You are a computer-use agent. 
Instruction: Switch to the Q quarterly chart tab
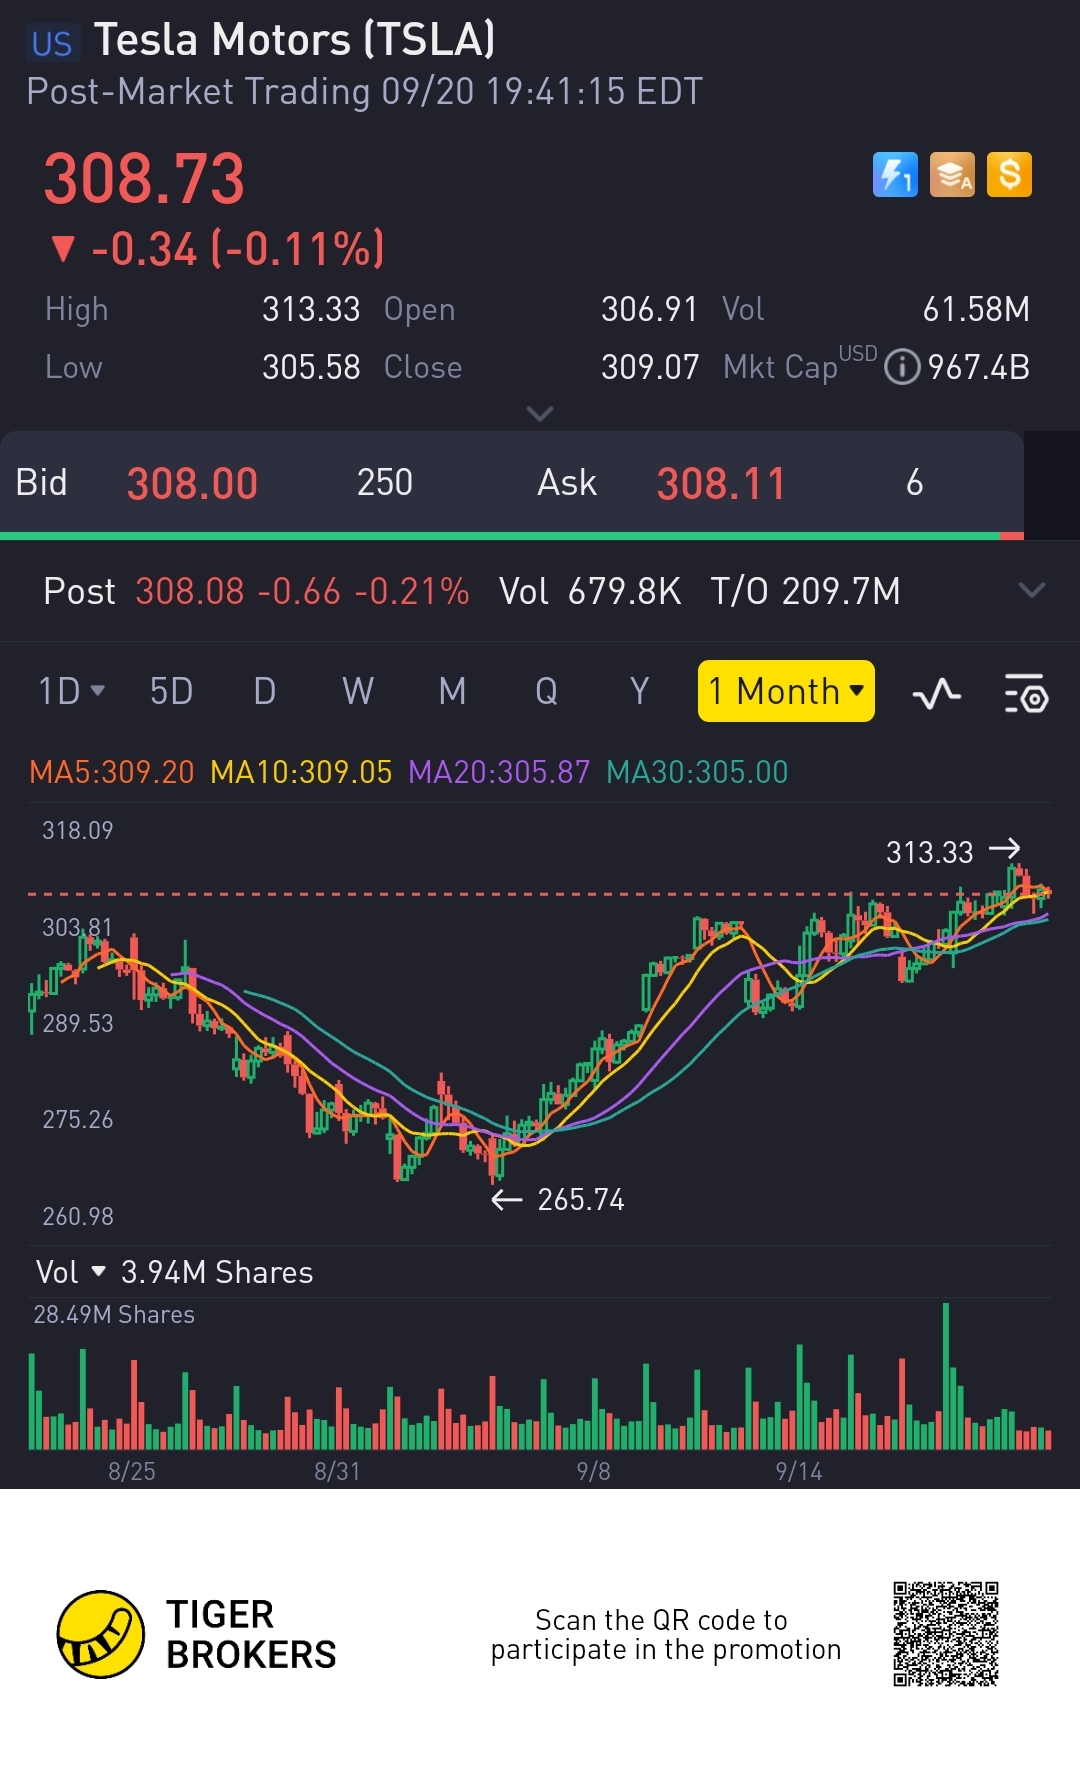[546, 691]
